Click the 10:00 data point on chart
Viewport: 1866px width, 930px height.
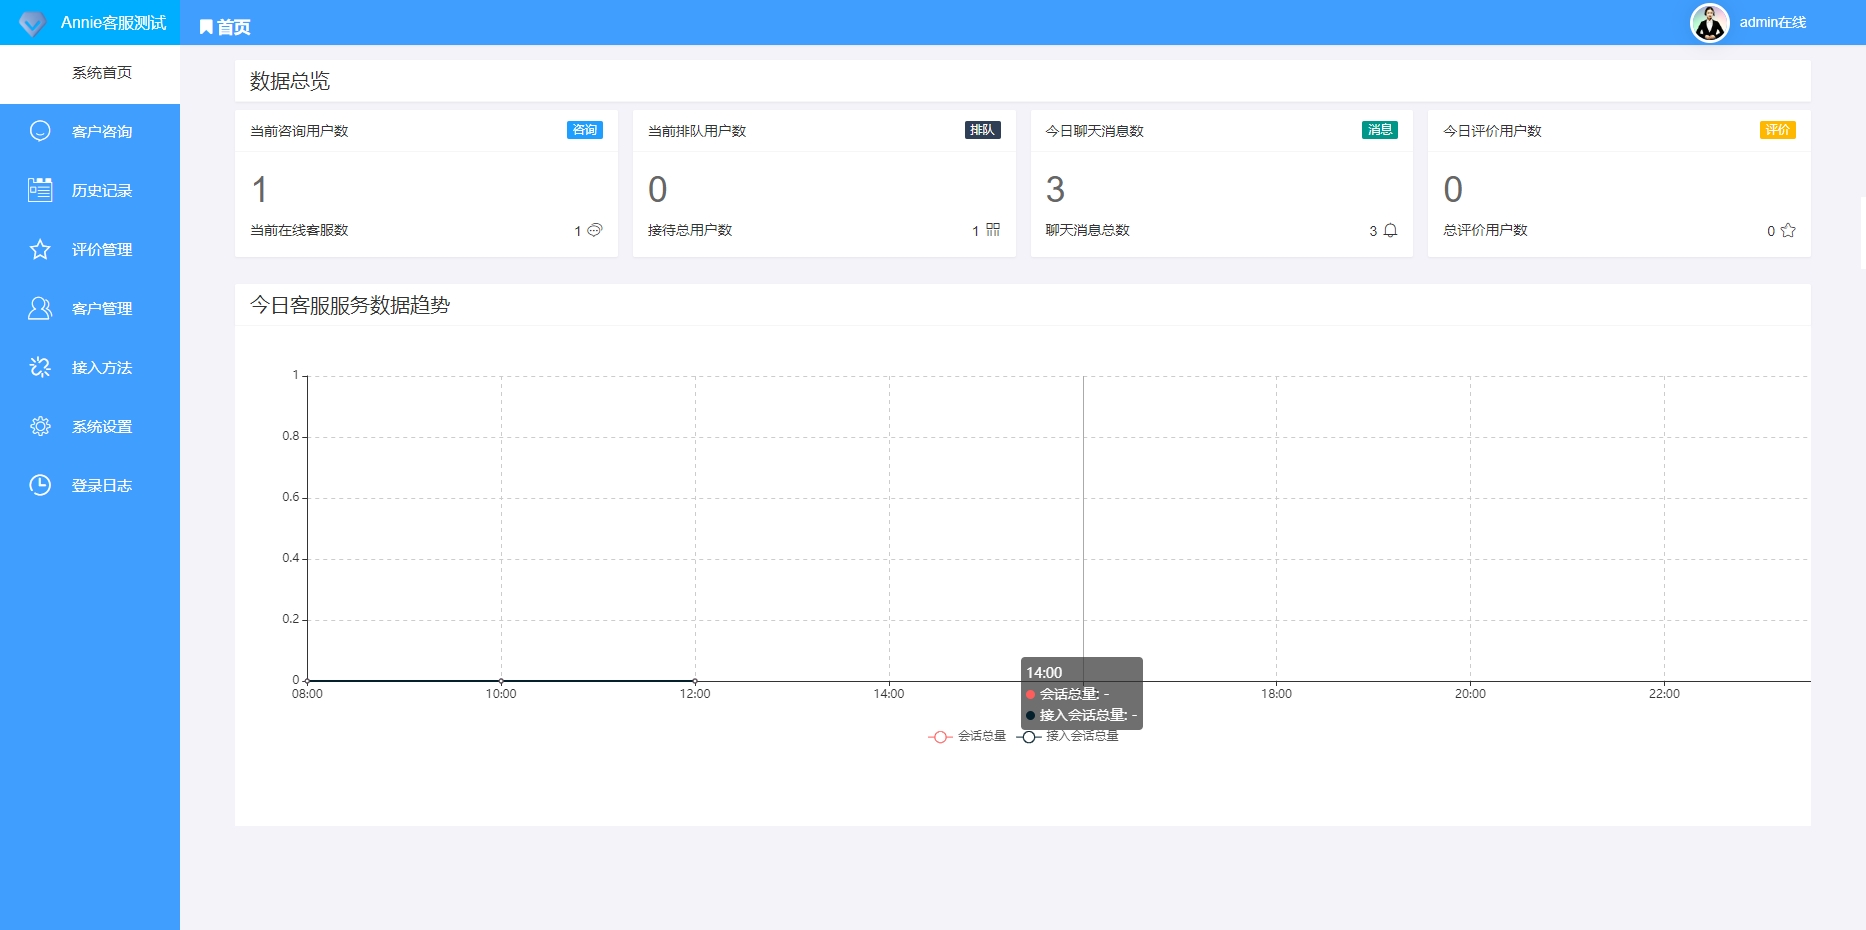click(501, 681)
